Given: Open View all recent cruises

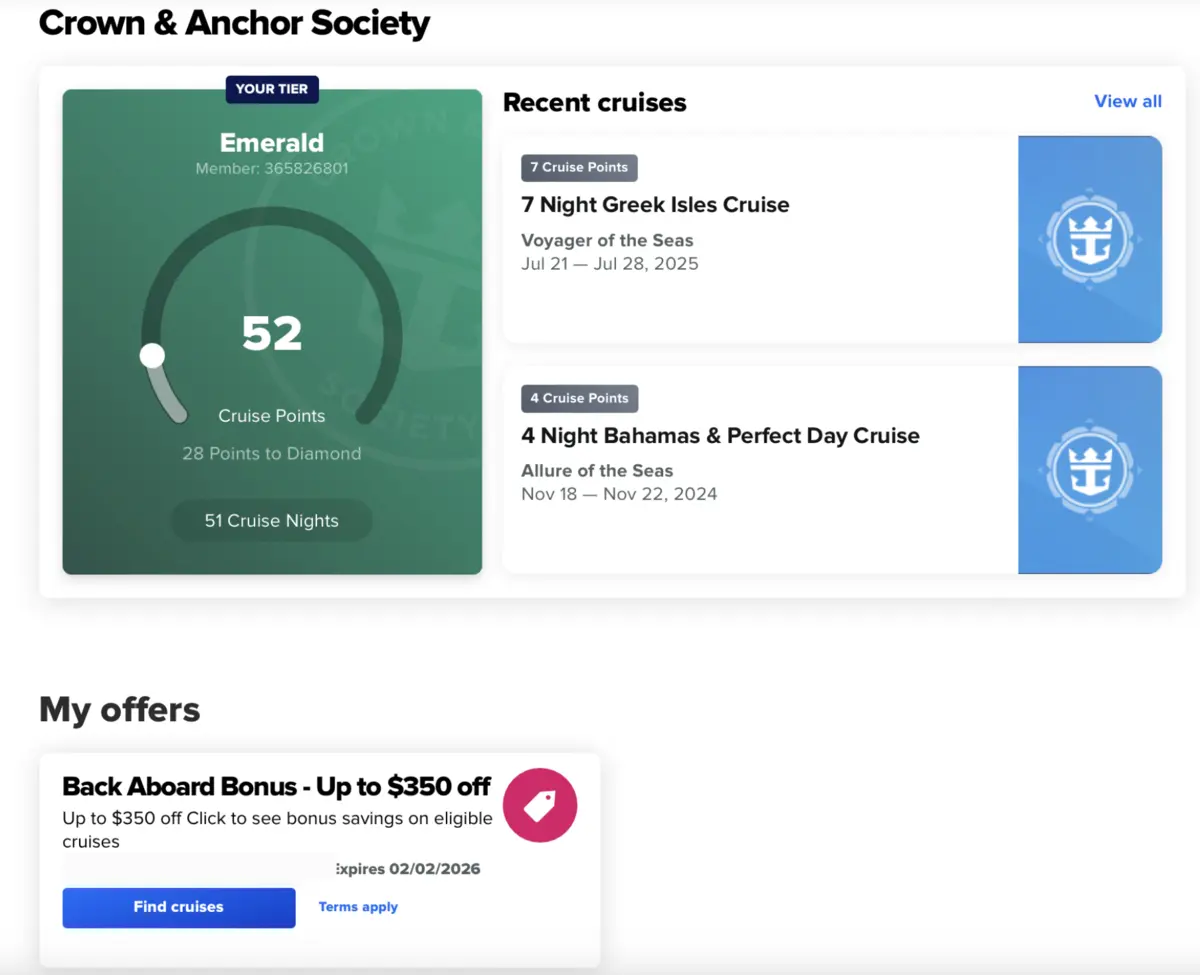Looking at the screenshot, I should (1128, 101).
